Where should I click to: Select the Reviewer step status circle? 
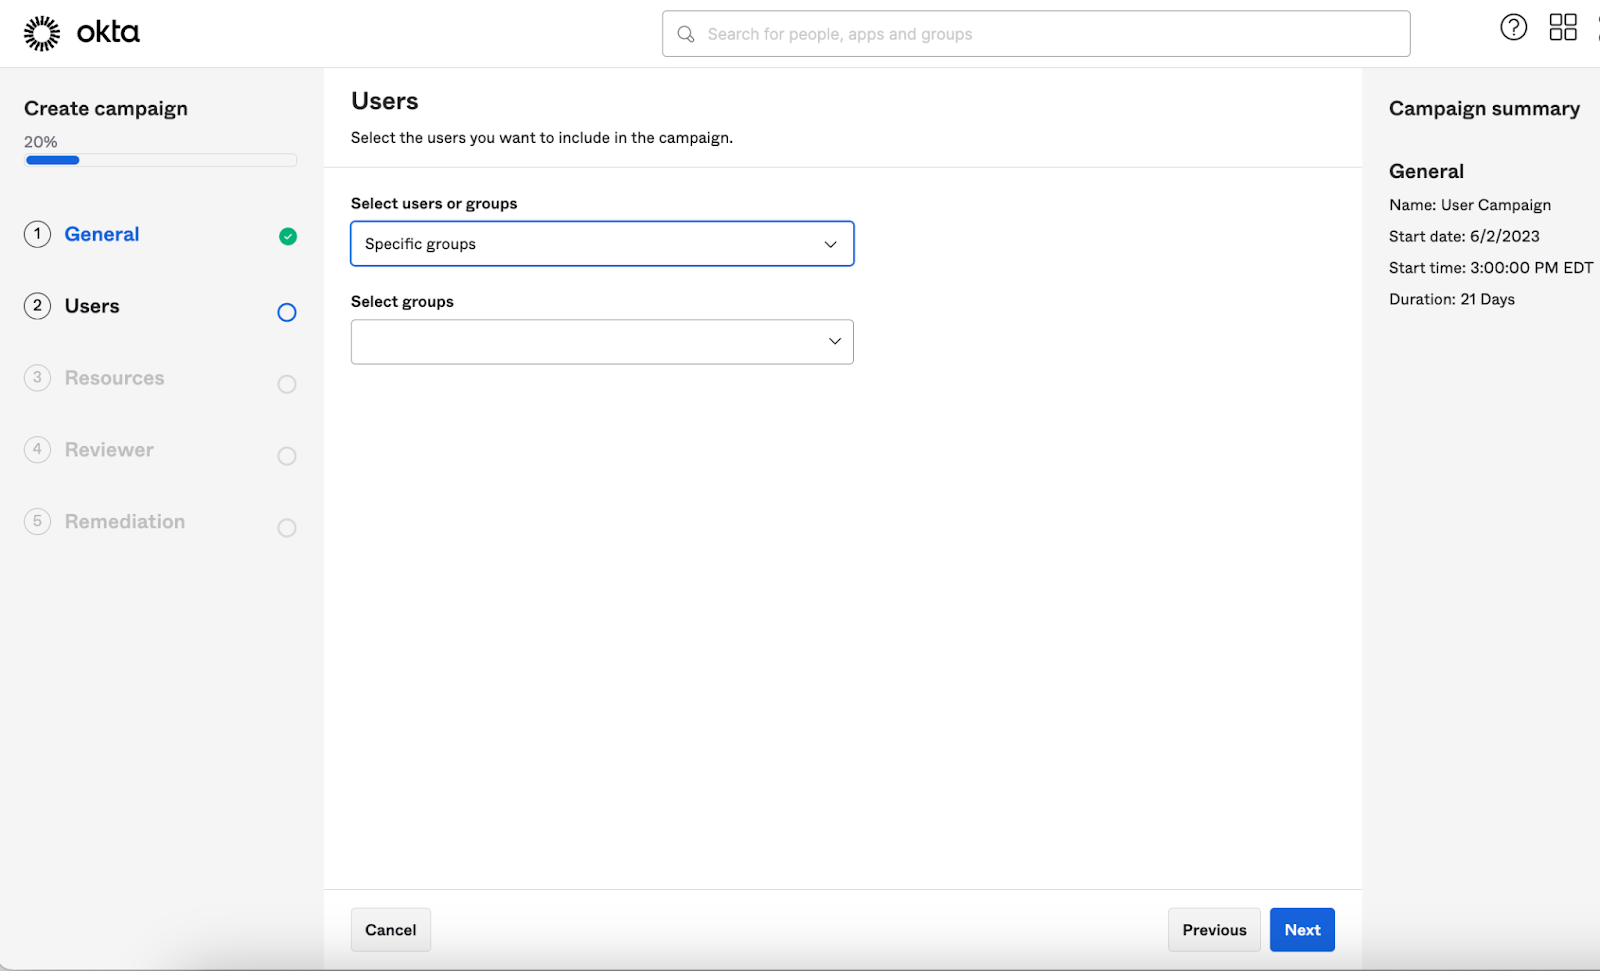287,456
